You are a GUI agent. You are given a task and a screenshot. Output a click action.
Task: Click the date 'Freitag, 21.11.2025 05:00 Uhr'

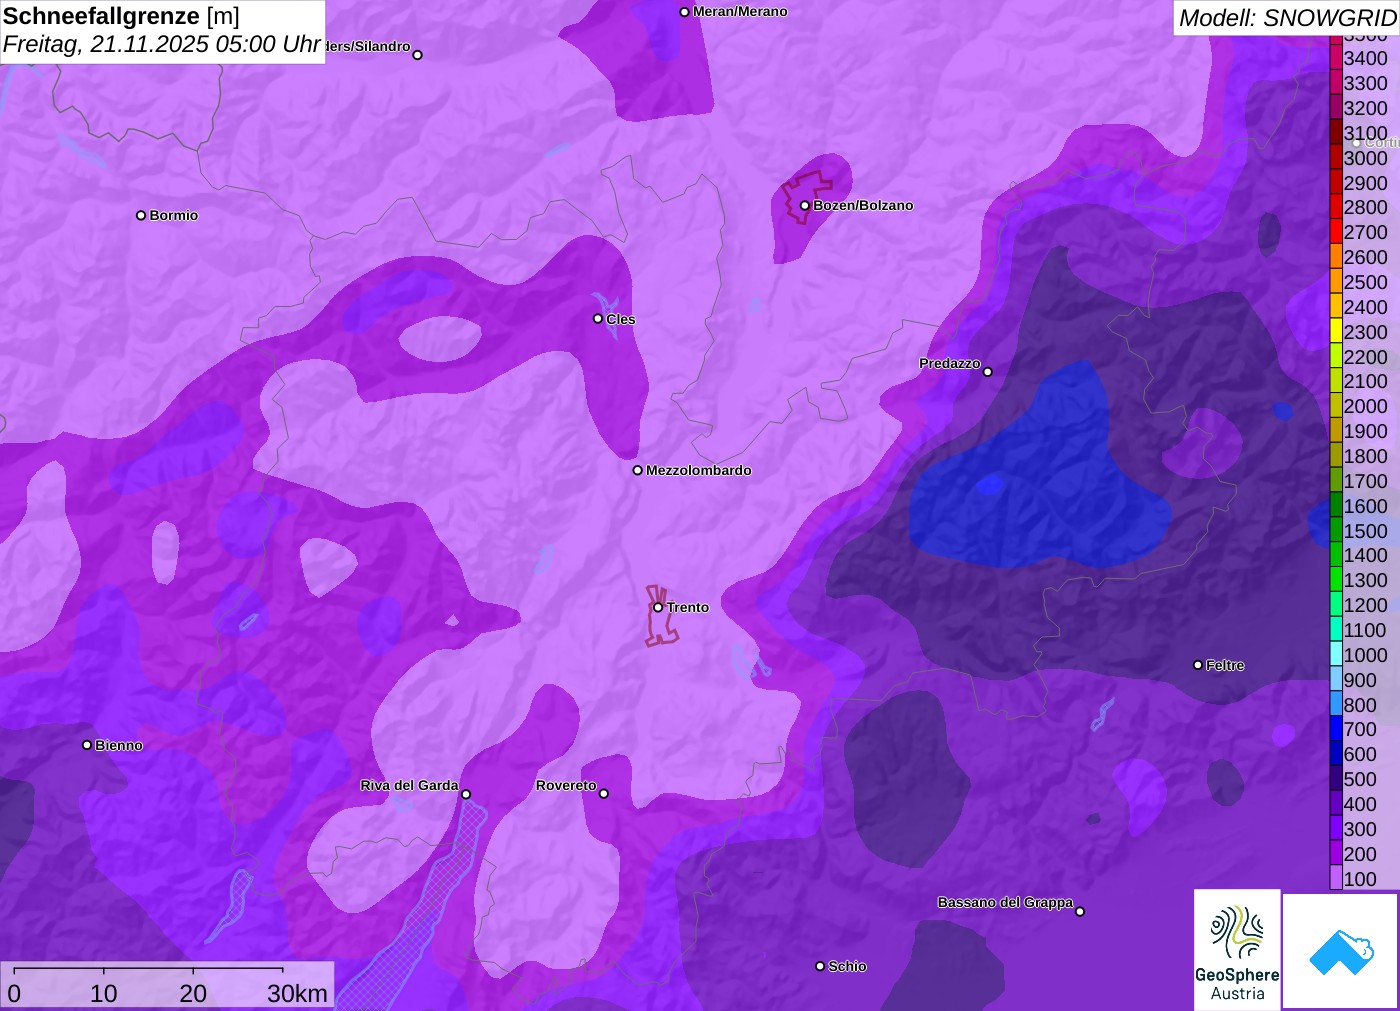point(162,44)
